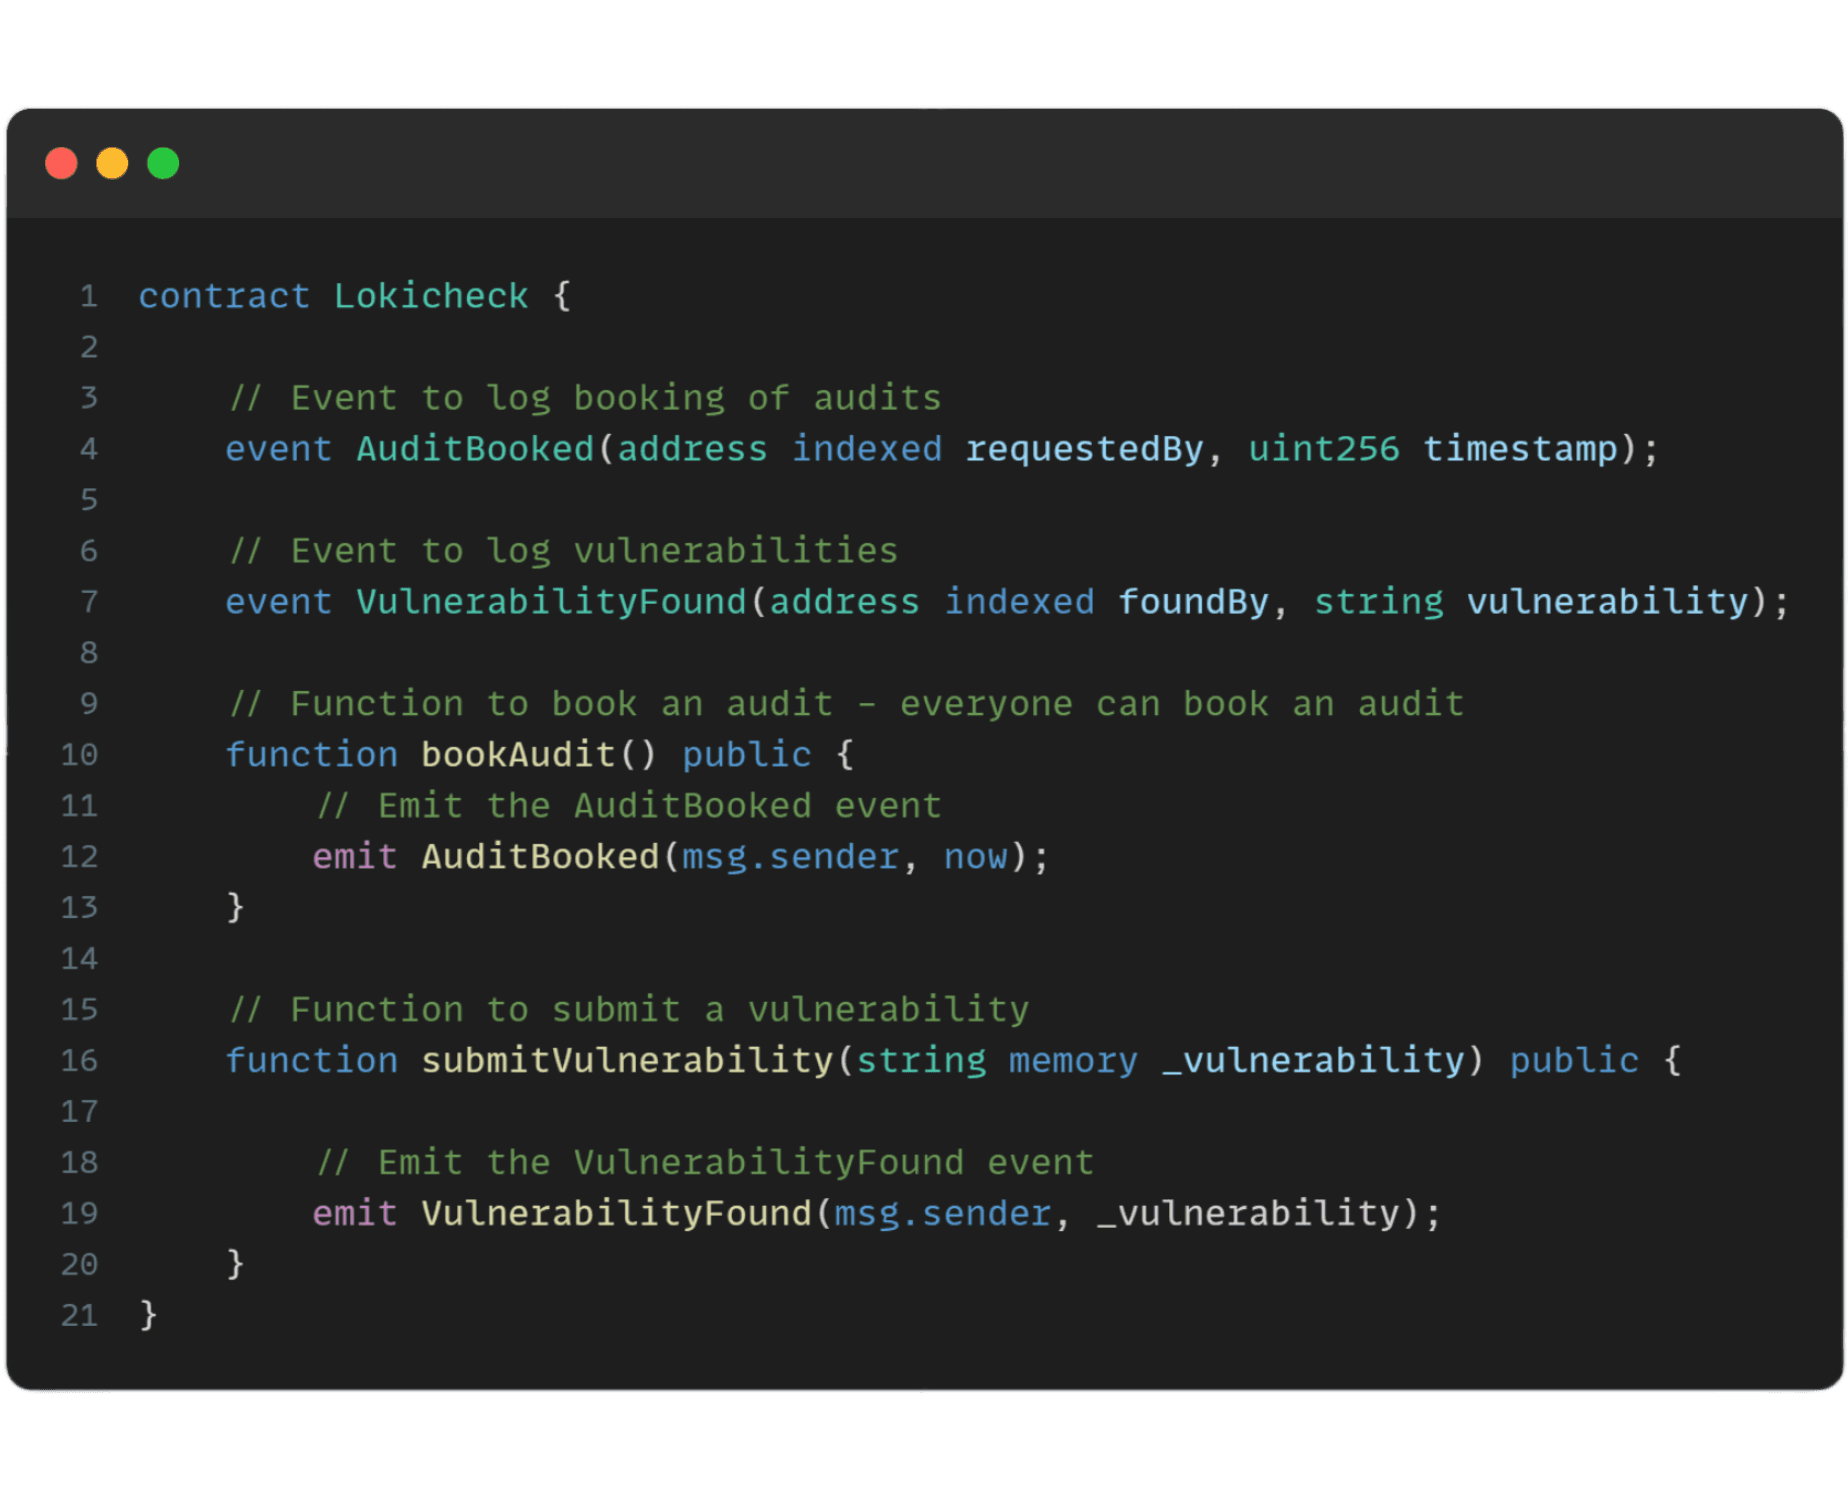This screenshot has width=1848, height=1500.
Task: Click the 'Event to log booking of audits' comment
Action: click(585, 398)
